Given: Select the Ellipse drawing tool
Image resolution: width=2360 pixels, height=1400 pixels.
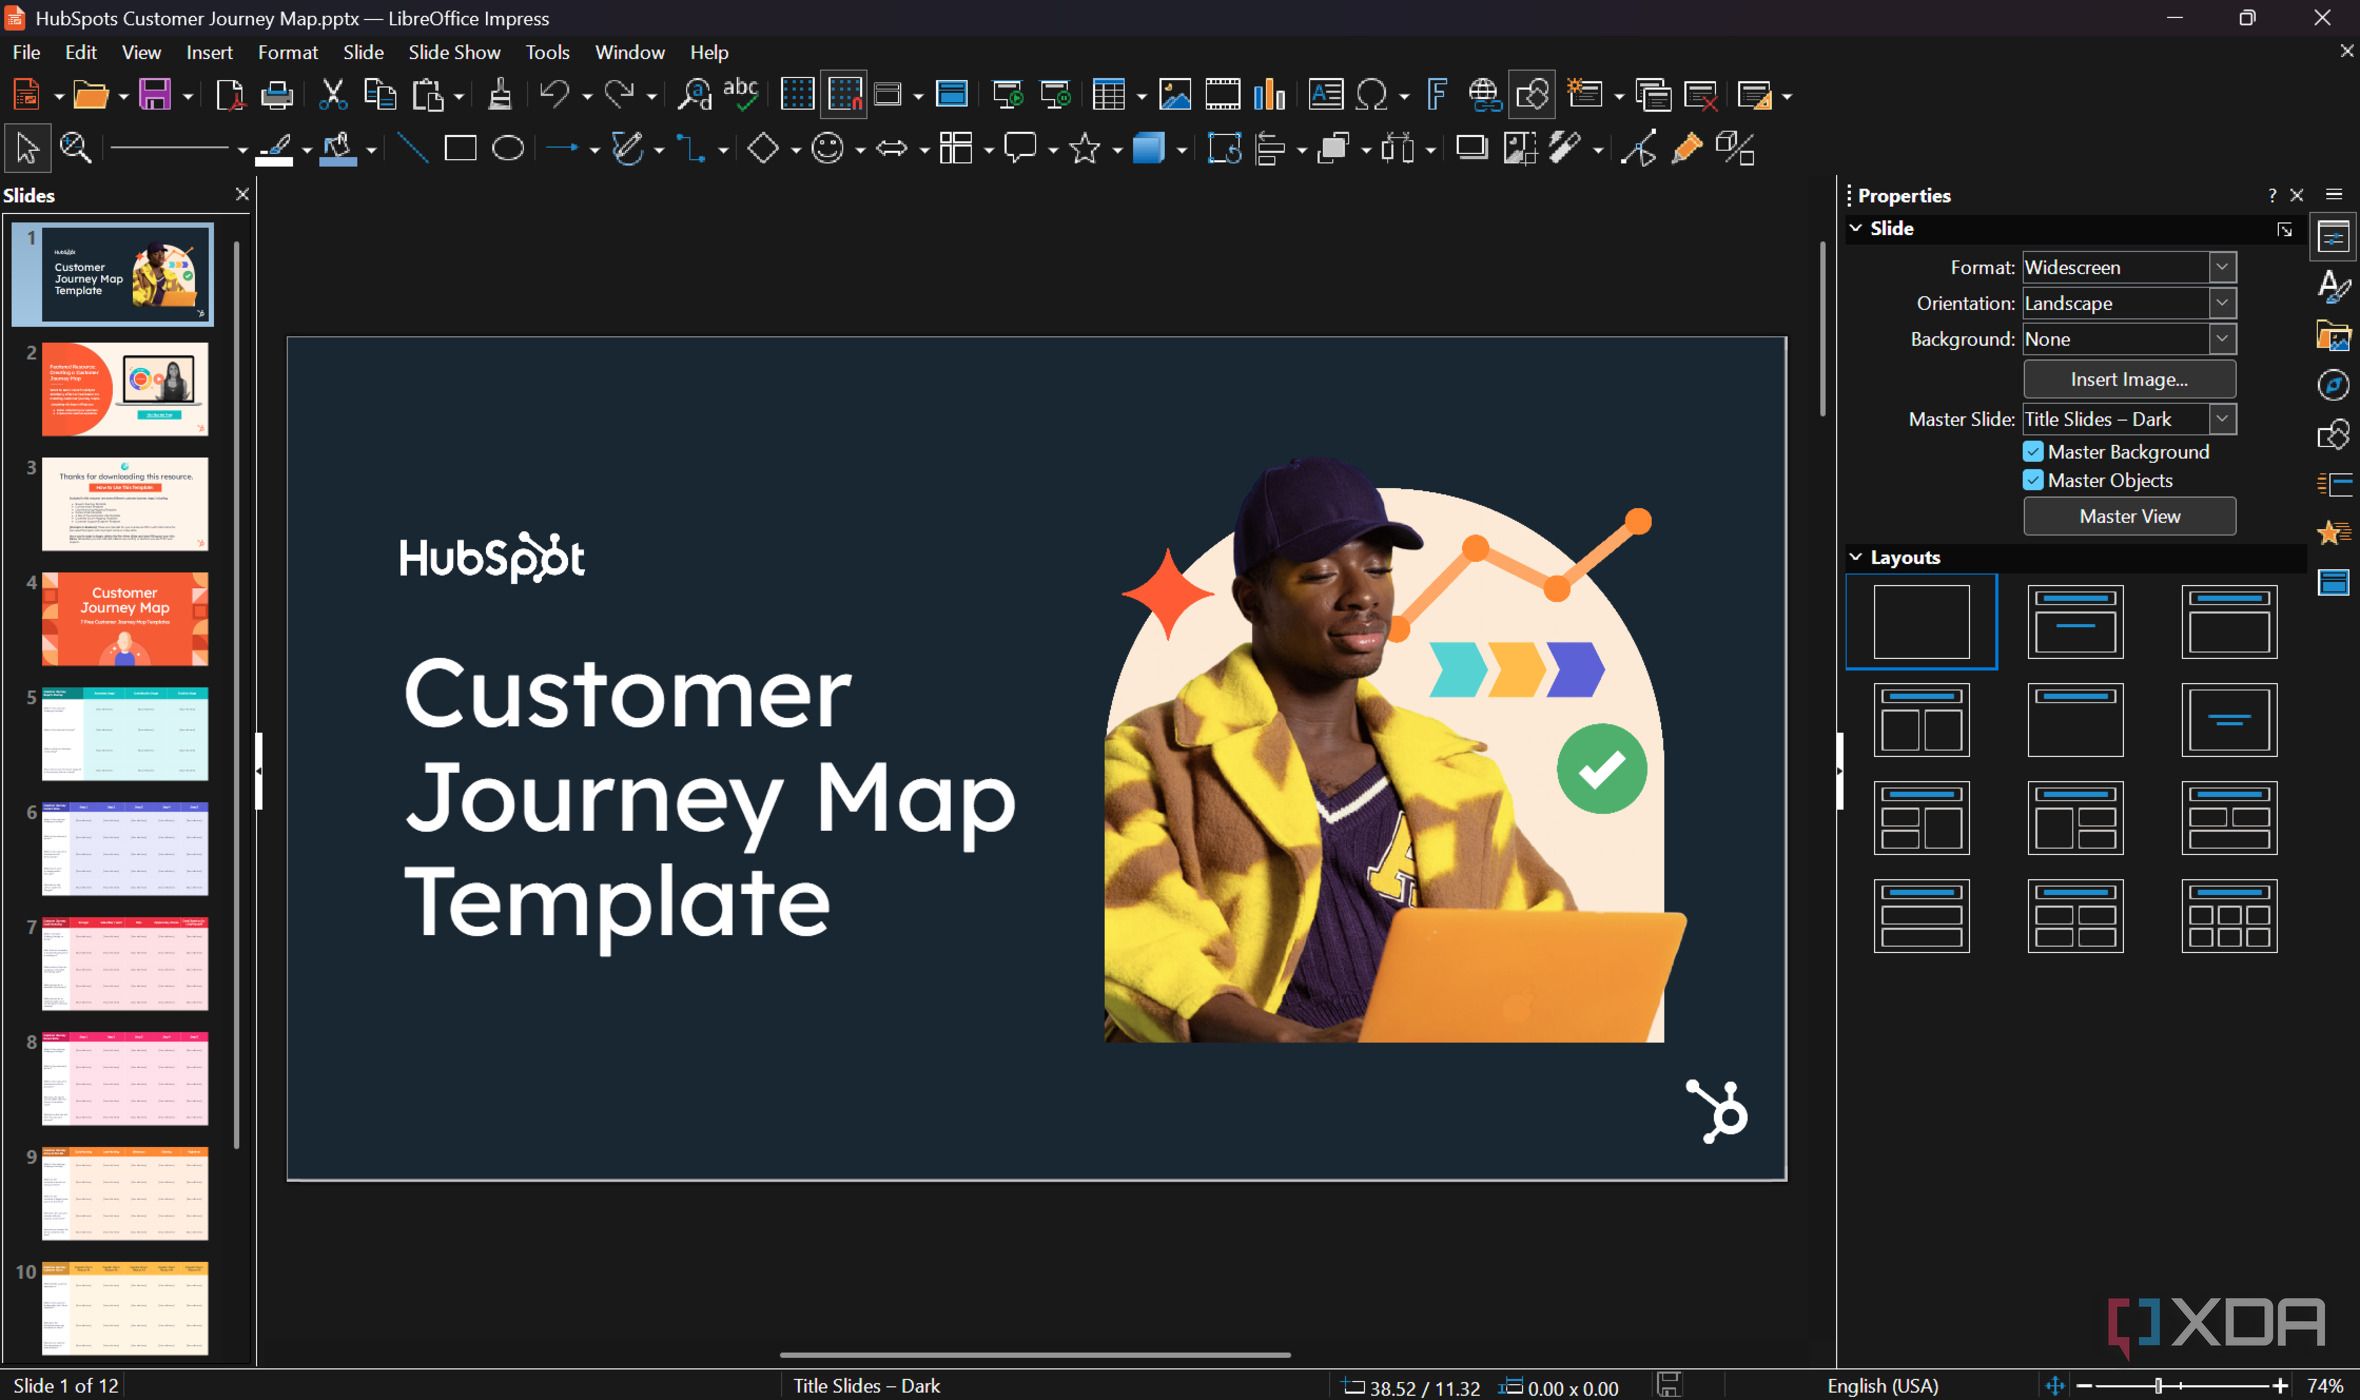Looking at the screenshot, I should point(508,149).
